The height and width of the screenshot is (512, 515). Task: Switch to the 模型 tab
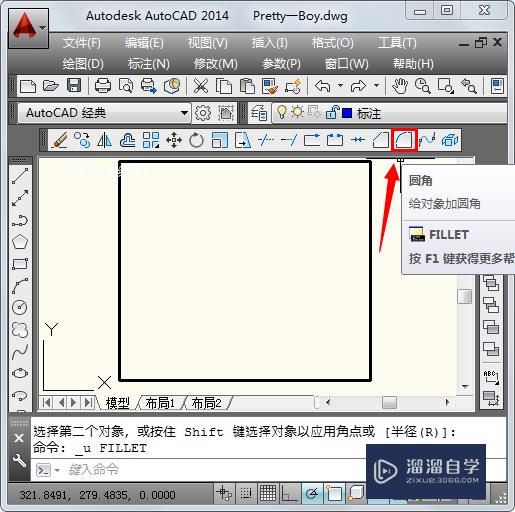click(x=118, y=403)
